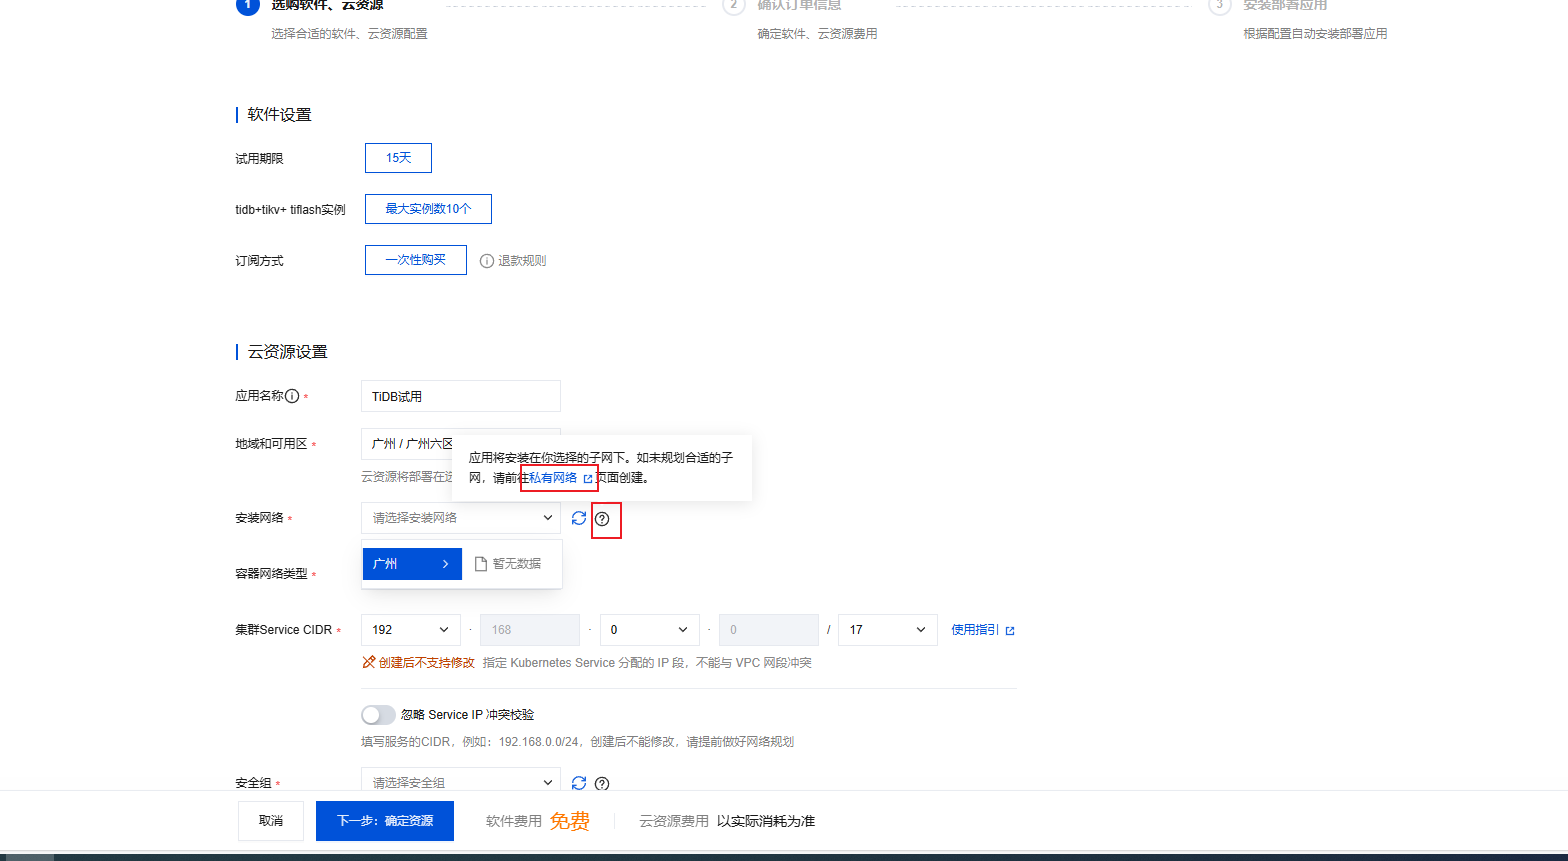Click the 私有网络 link in tooltip

(x=554, y=478)
